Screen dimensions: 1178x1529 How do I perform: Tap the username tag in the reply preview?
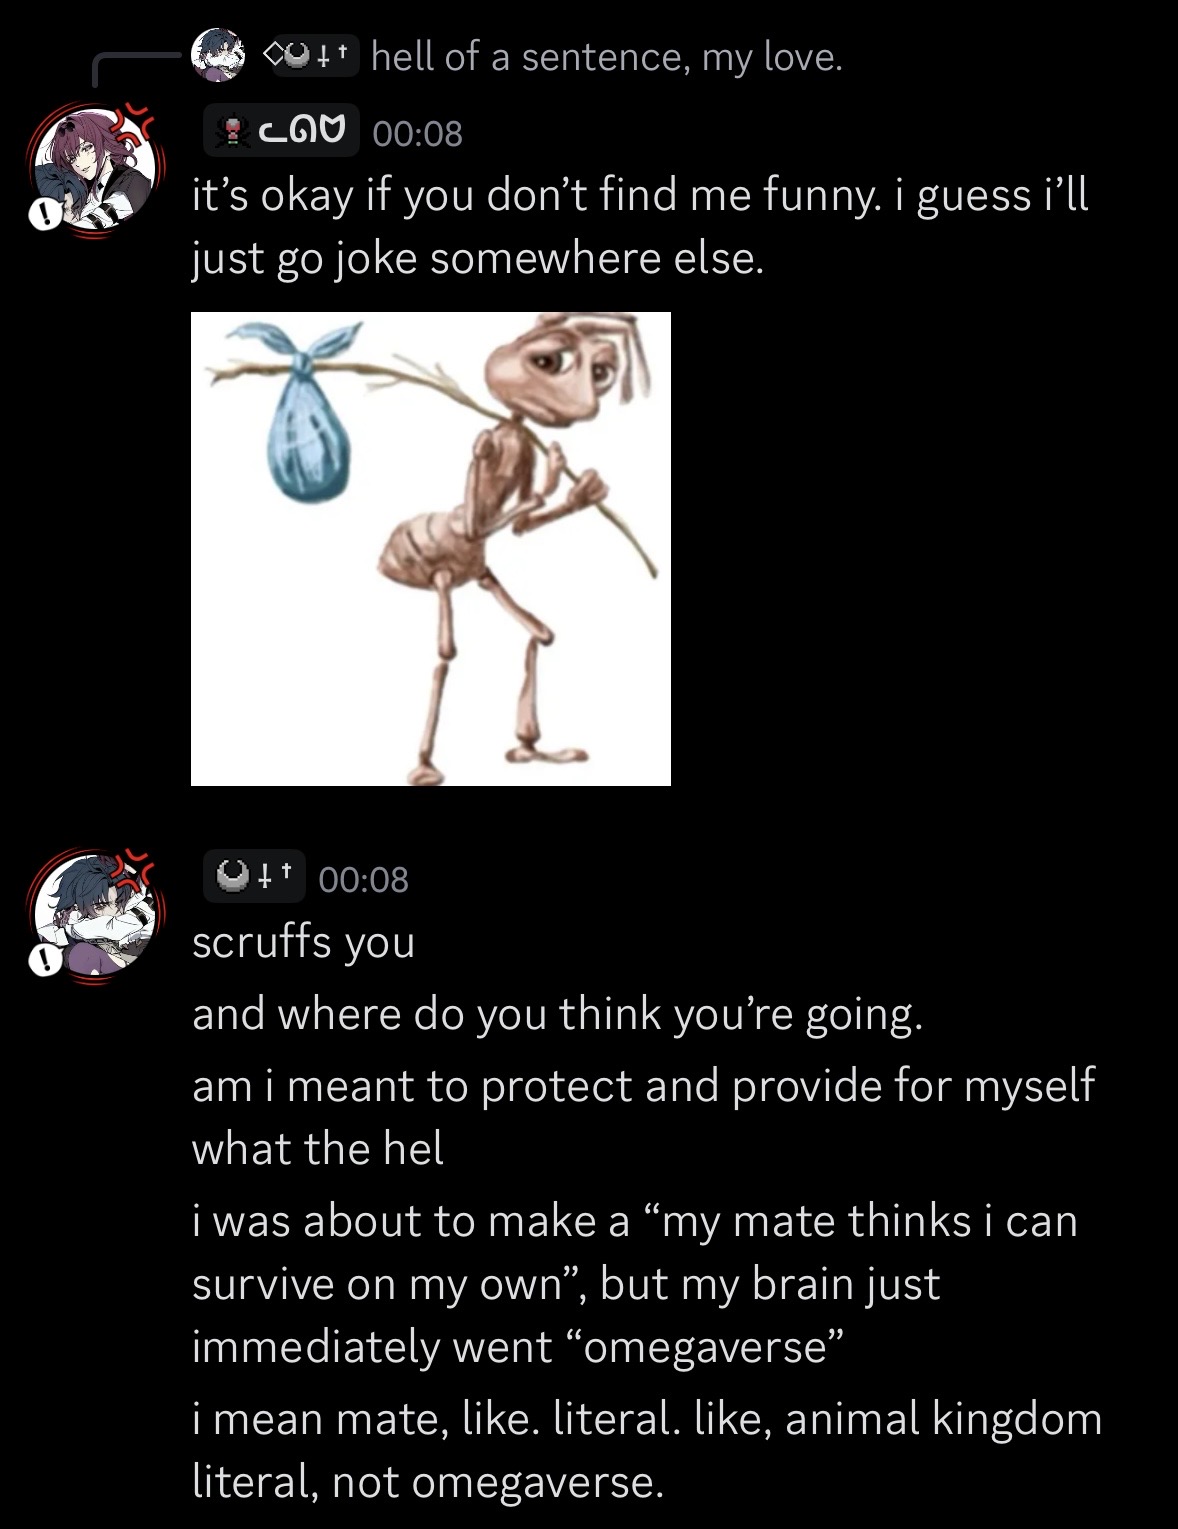click(x=310, y=57)
